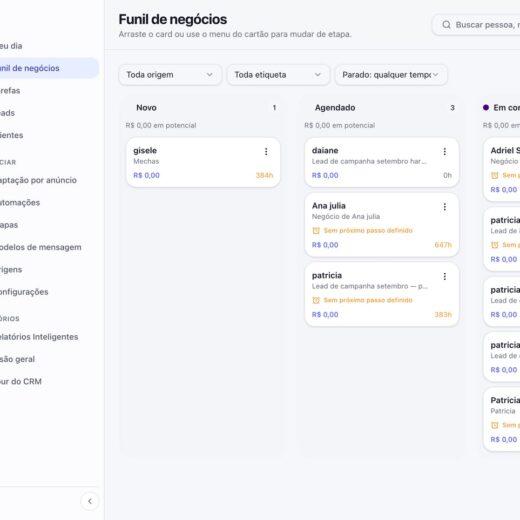
Task: Click Sem próximo passo definido on Ana julia
Action: click(368, 231)
